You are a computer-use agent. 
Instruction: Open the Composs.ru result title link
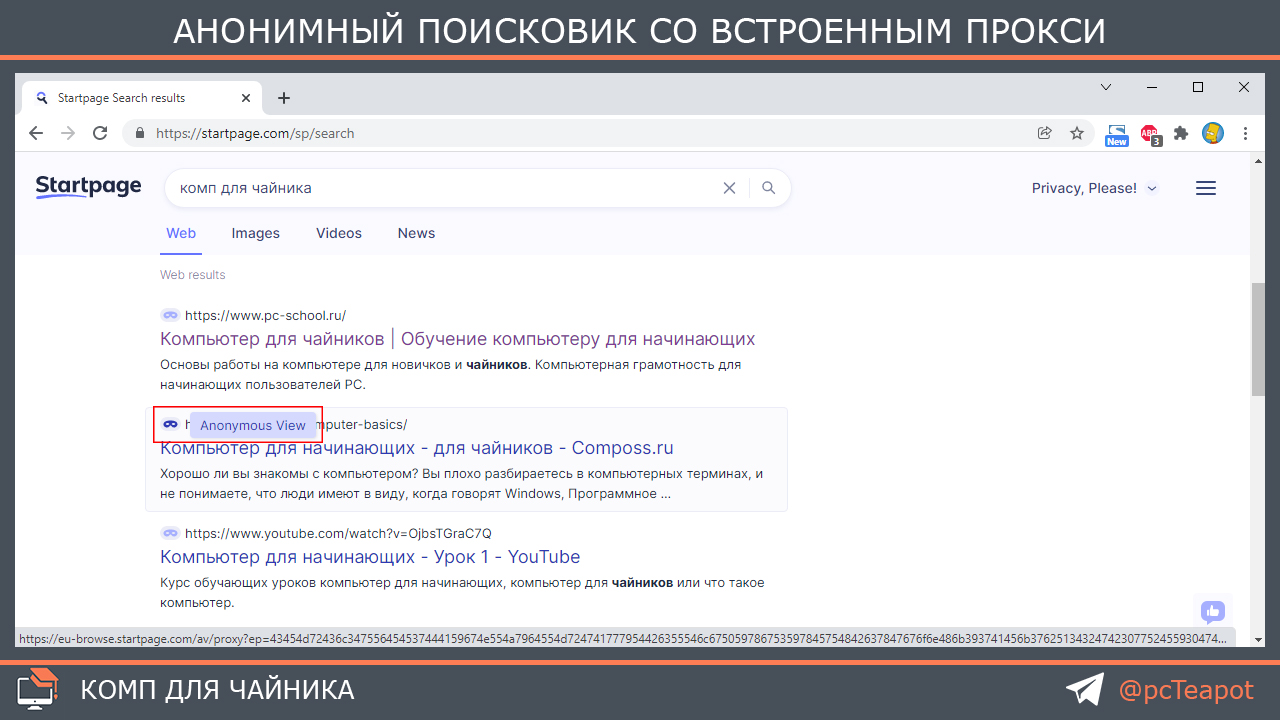[417, 447]
